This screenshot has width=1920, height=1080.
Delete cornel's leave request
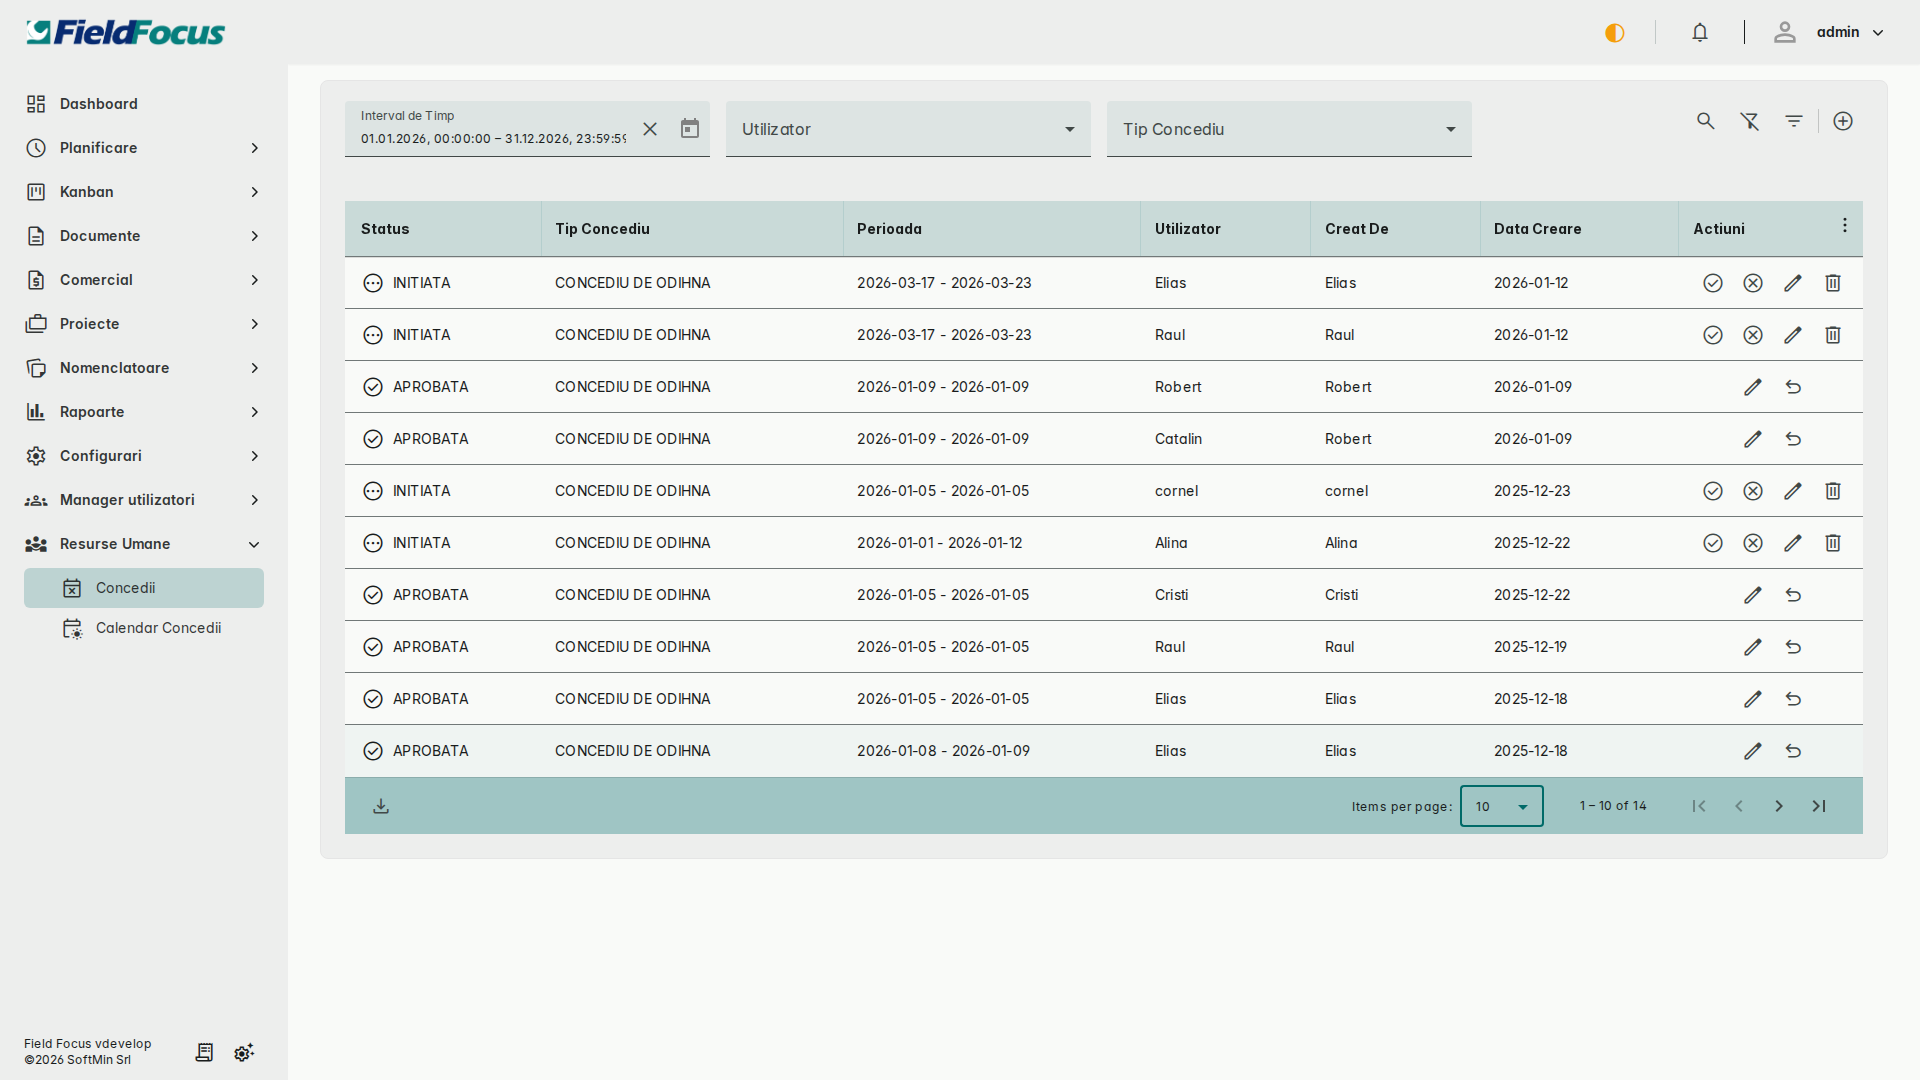click(1832, 491)
